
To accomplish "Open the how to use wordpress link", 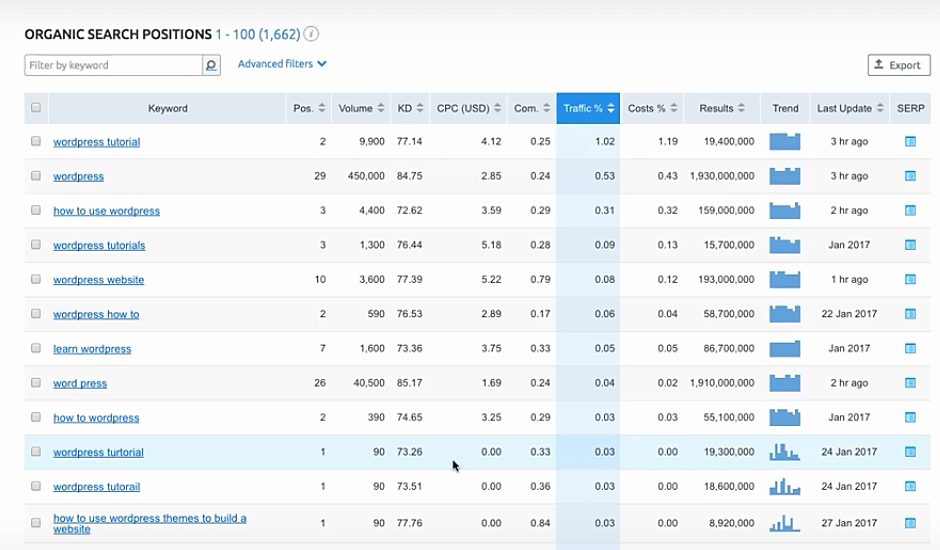I will pos(107,211).
